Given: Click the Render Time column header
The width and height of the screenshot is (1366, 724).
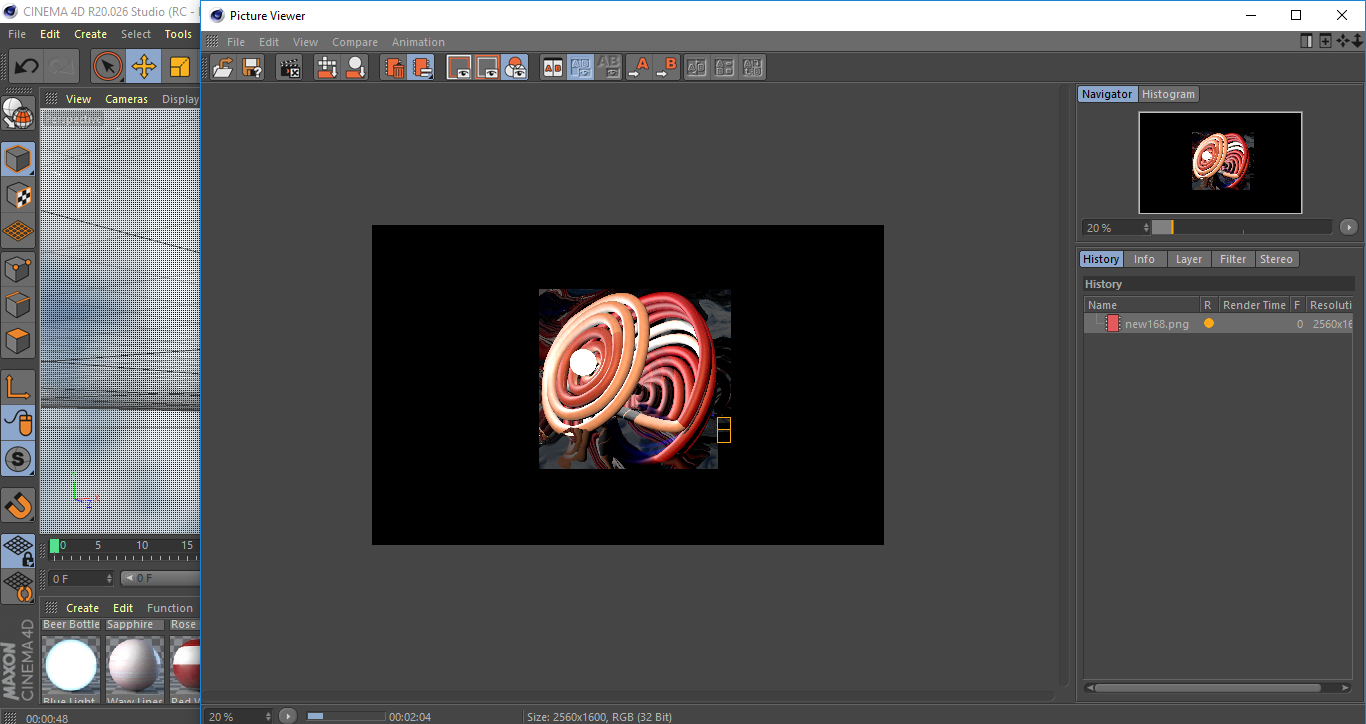Looking at the screenshot, I should (x=1254, y=305).
